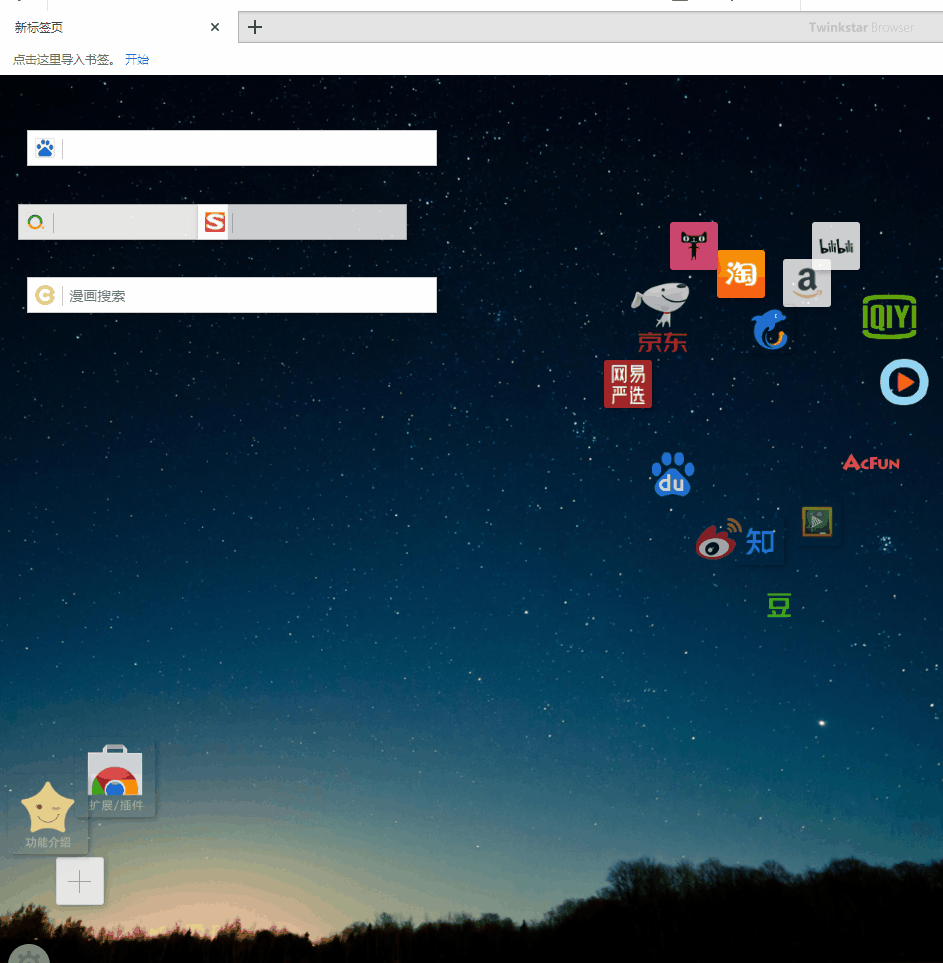The image size is (943, 963).
Task: Click the manga search 'C' icon
Action: coord(45,295)
